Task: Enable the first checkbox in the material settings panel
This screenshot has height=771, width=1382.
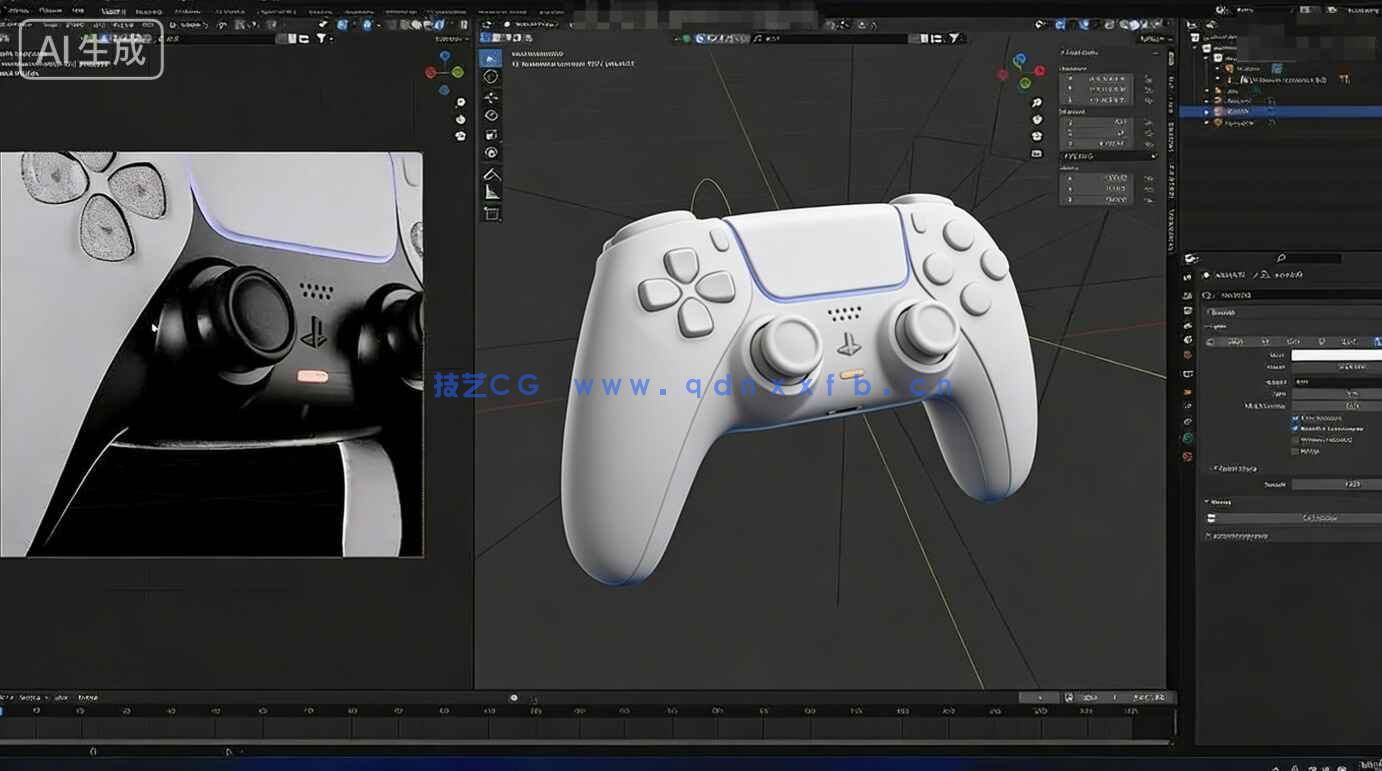Action: (x=1296, y=419)
